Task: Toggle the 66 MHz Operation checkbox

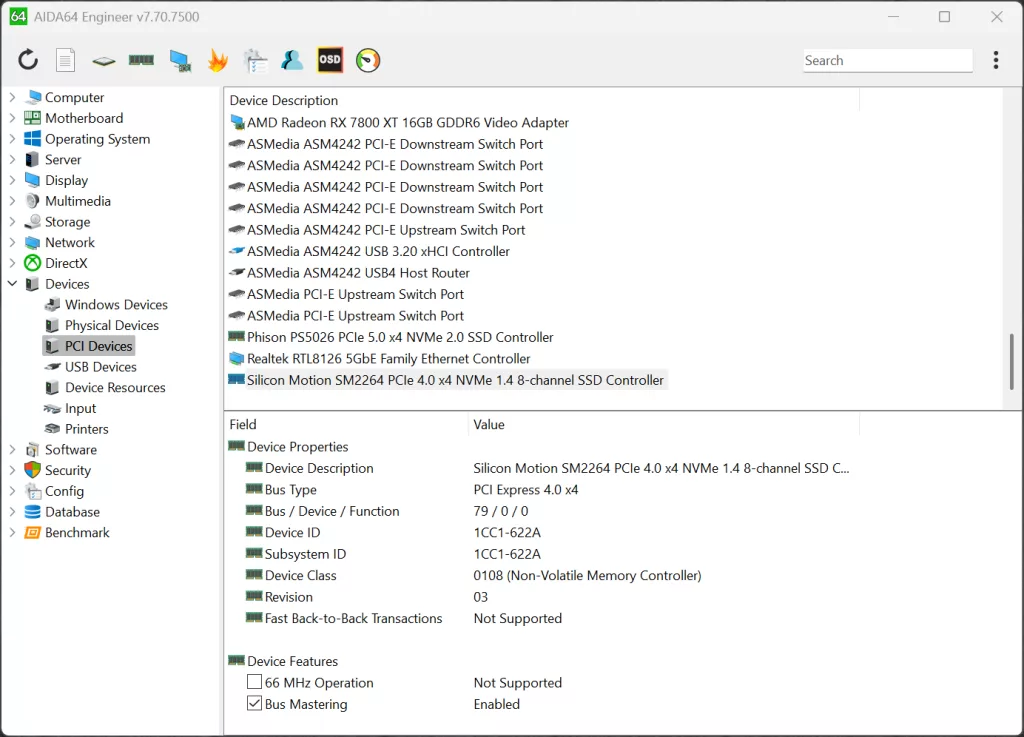Action: (x=254, y=682)
